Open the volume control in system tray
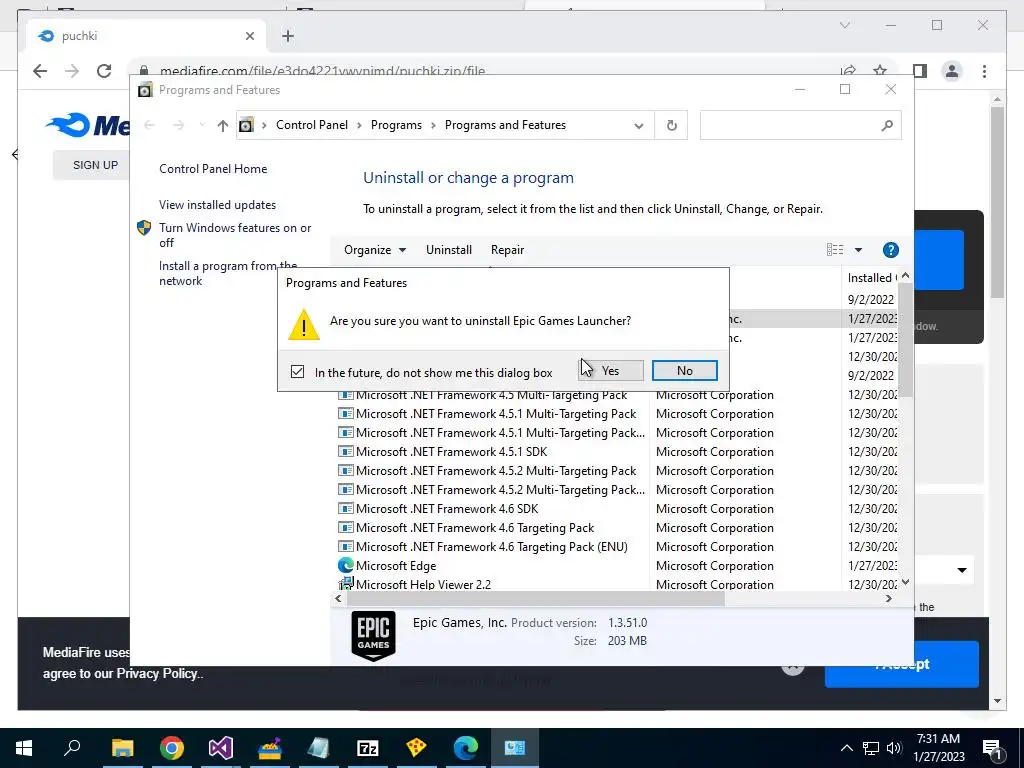This screenshot has height=768, width=1024. [895, 748]
